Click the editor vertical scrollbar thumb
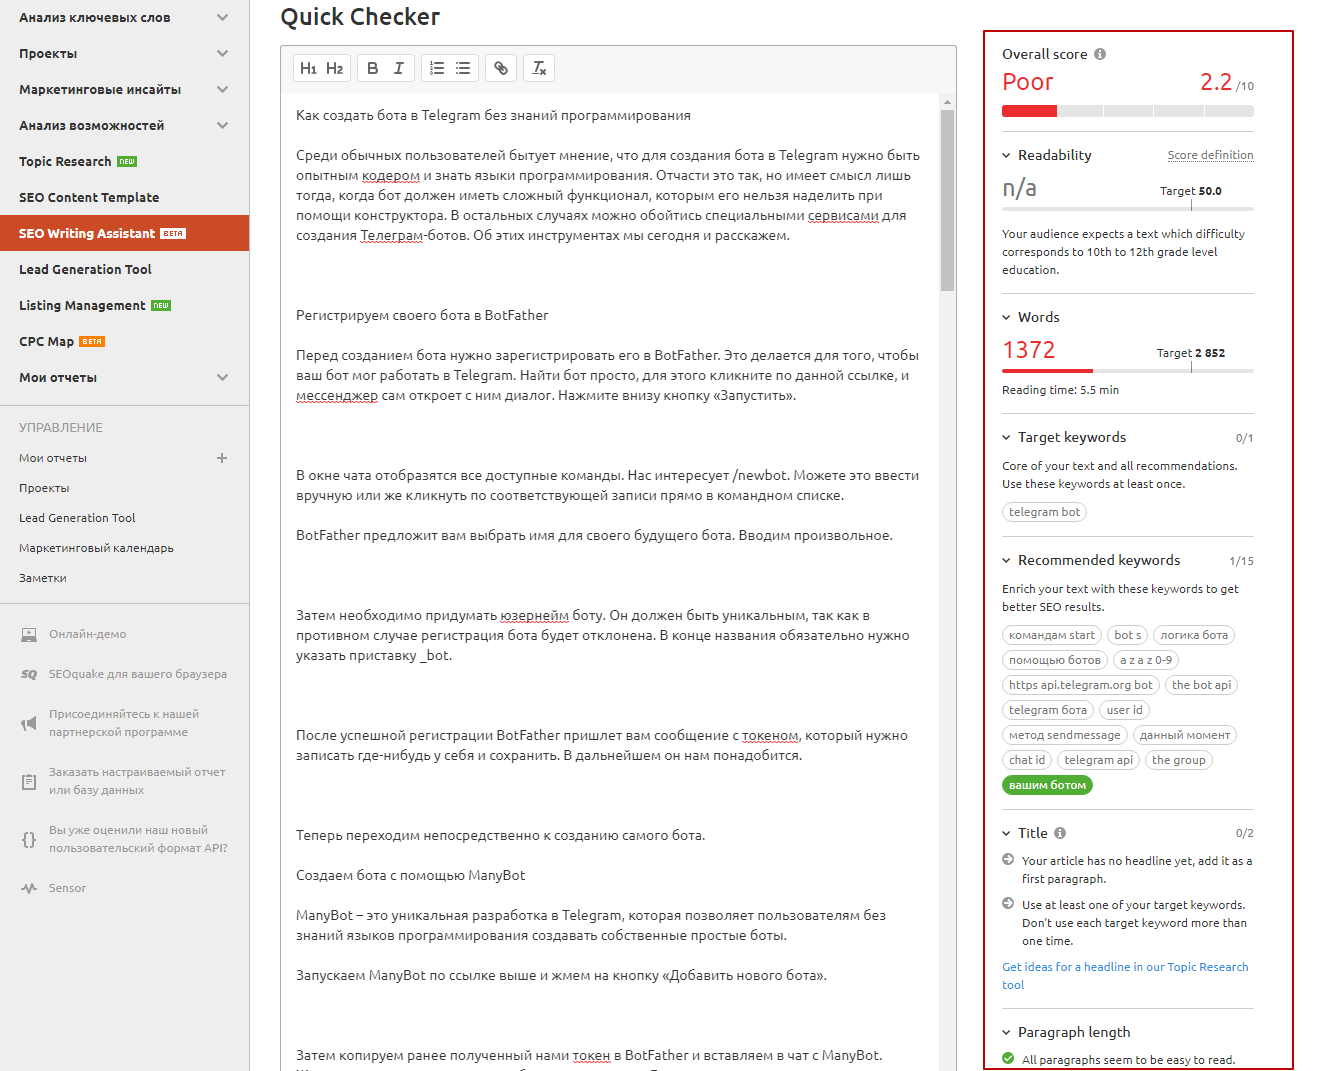This screenshot has width=1322, height=1071. coord(947,200)
